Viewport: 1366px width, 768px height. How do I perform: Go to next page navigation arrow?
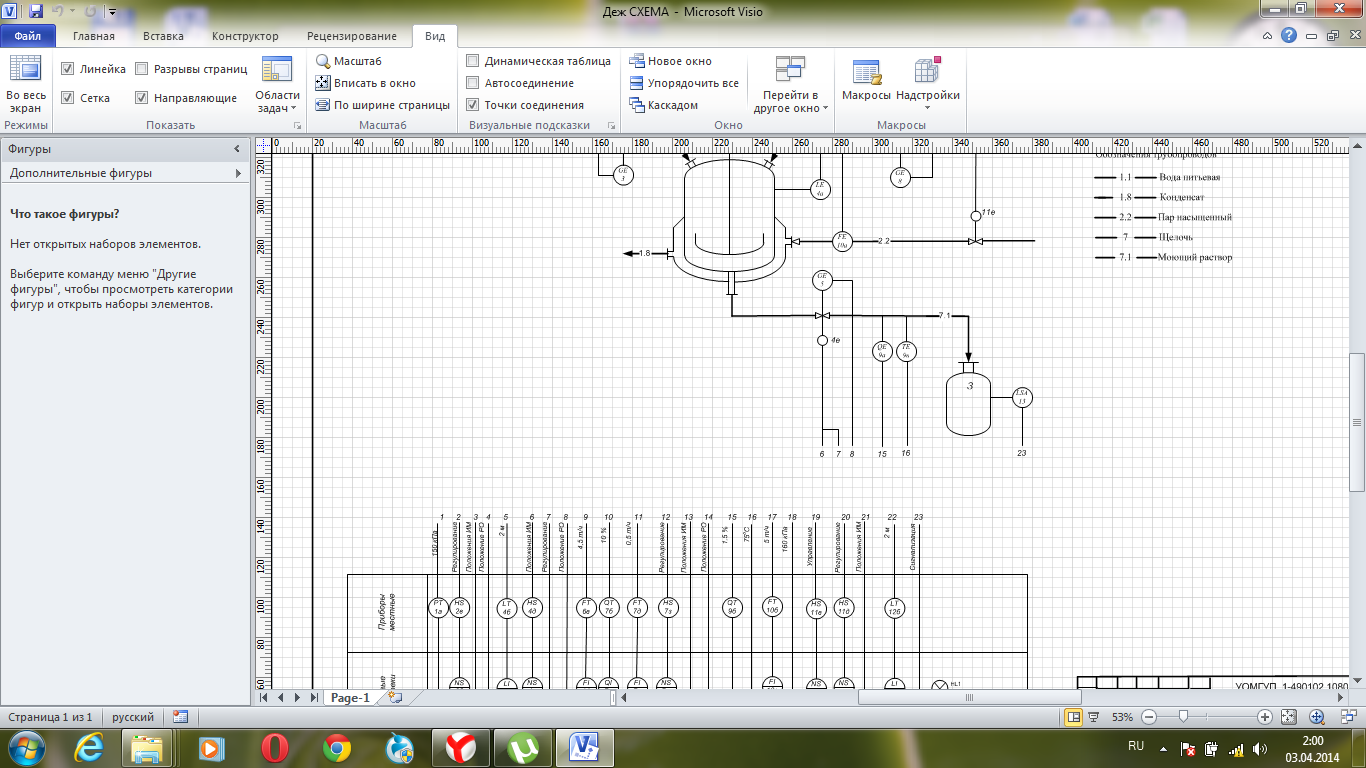point(298,697)
